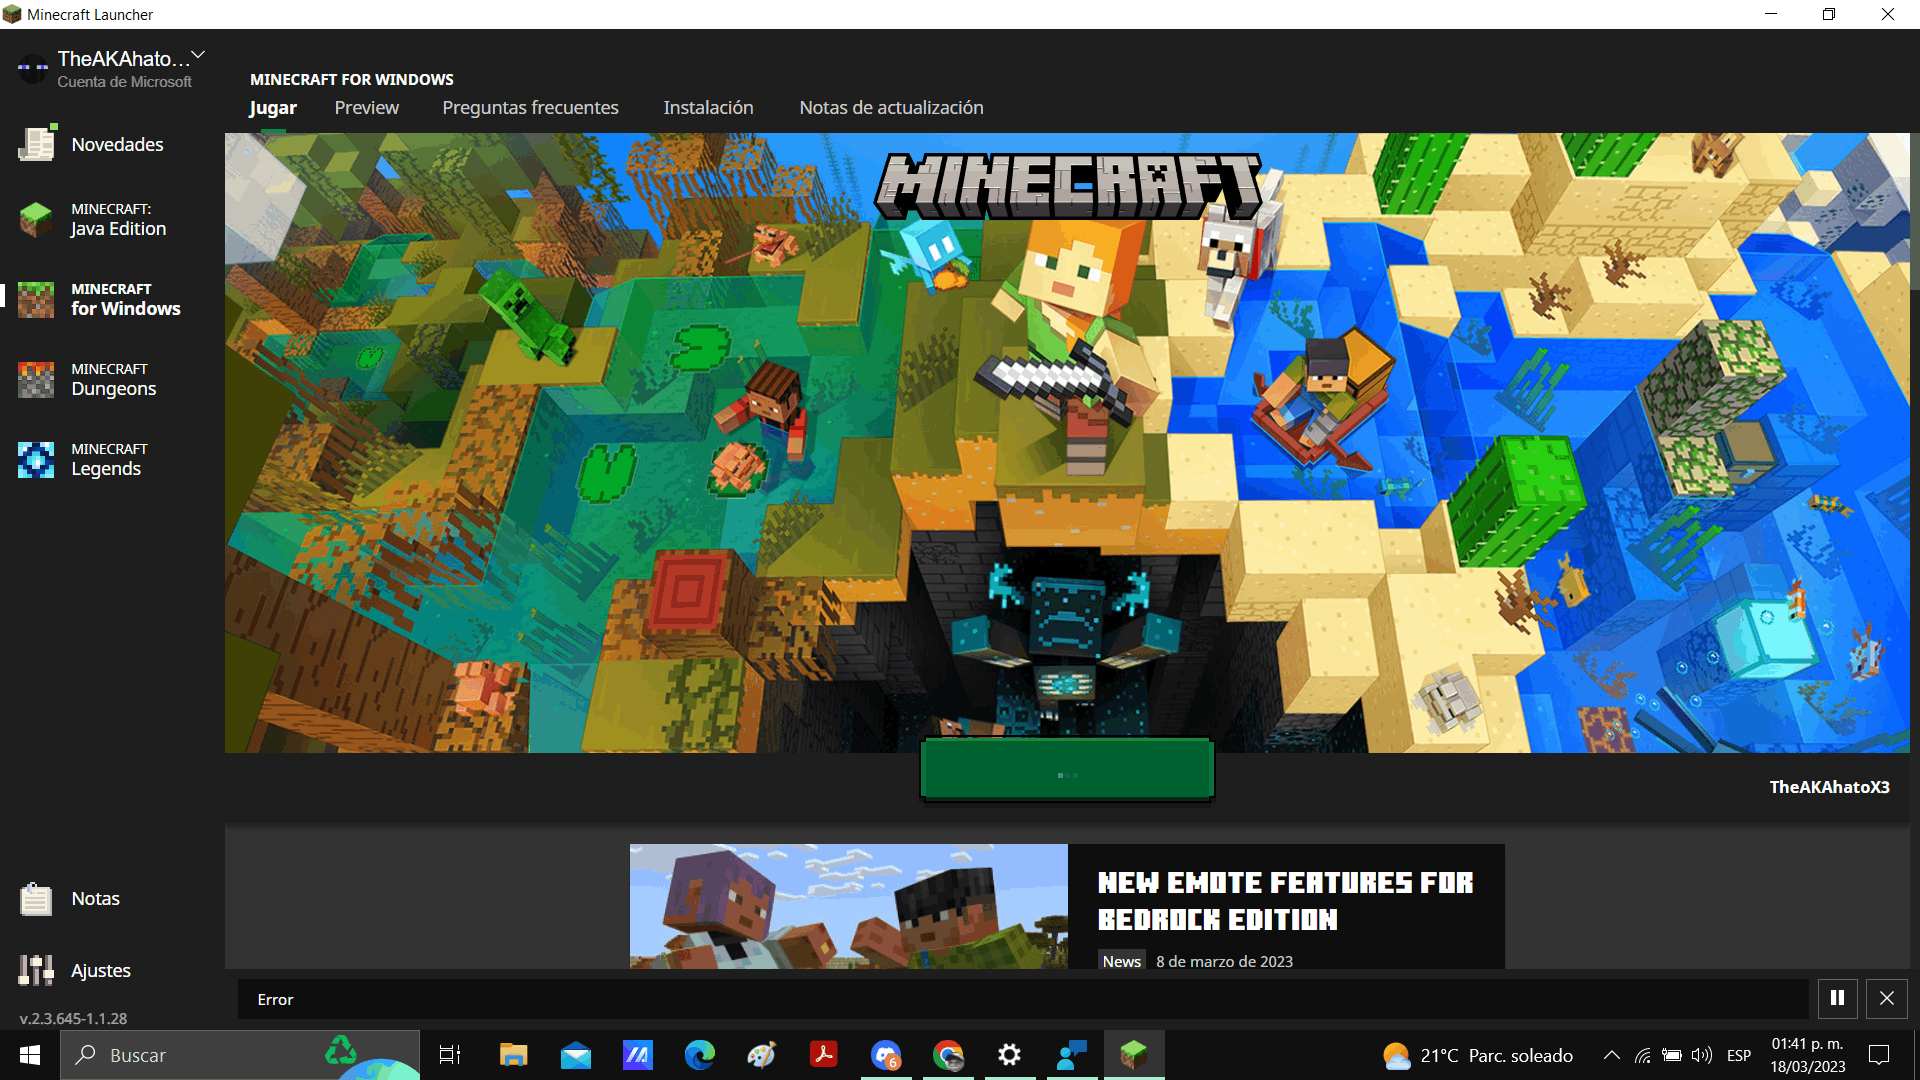Click the Error message text
The width and height of the screenshot is (1920, 1080).
pyautogui.click(x=275, y=999)
